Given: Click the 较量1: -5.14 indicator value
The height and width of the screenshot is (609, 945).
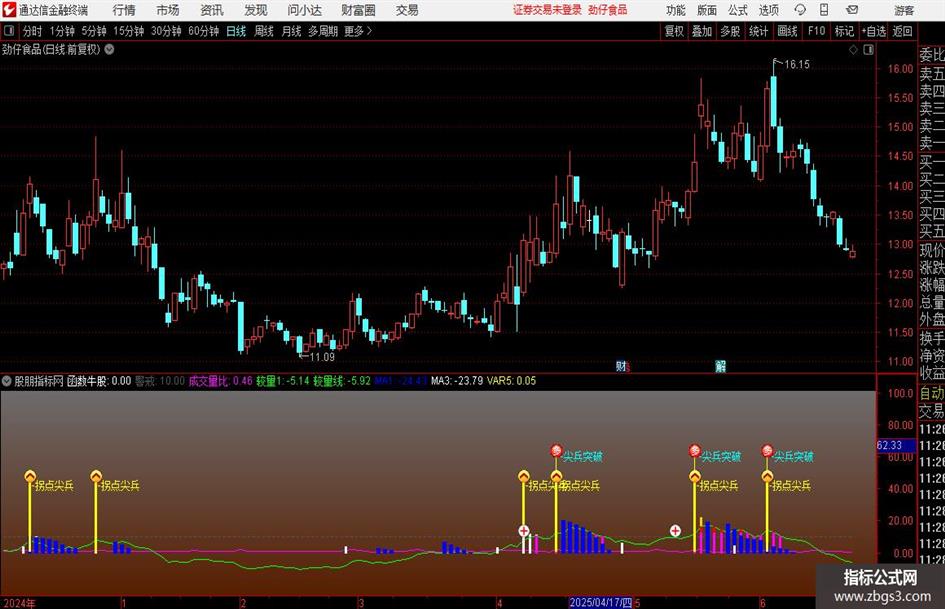Looking at the screenshot, I should 283,381.
